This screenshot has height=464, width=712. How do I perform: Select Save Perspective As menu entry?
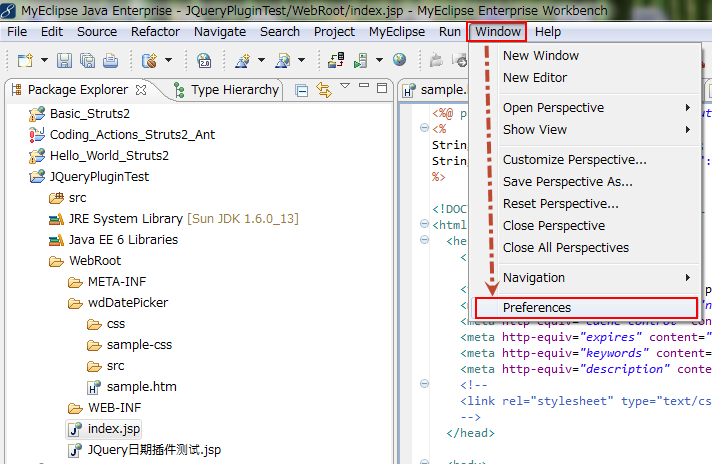point(585,182)
